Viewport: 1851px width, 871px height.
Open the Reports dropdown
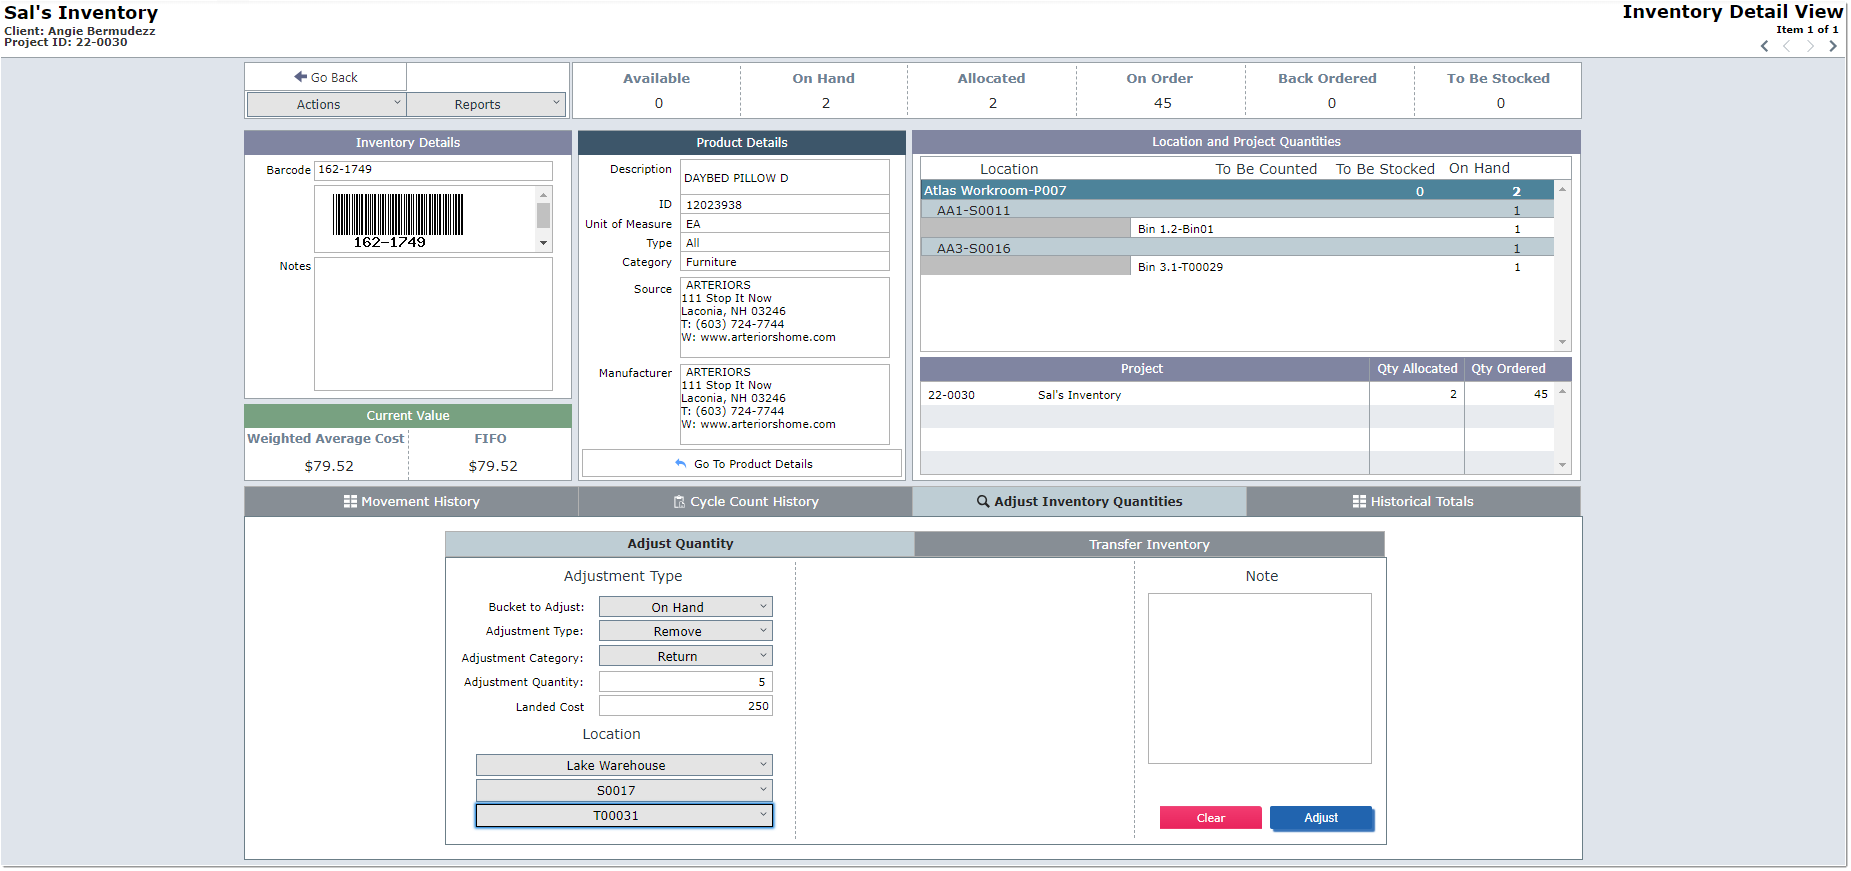point(486,104)
